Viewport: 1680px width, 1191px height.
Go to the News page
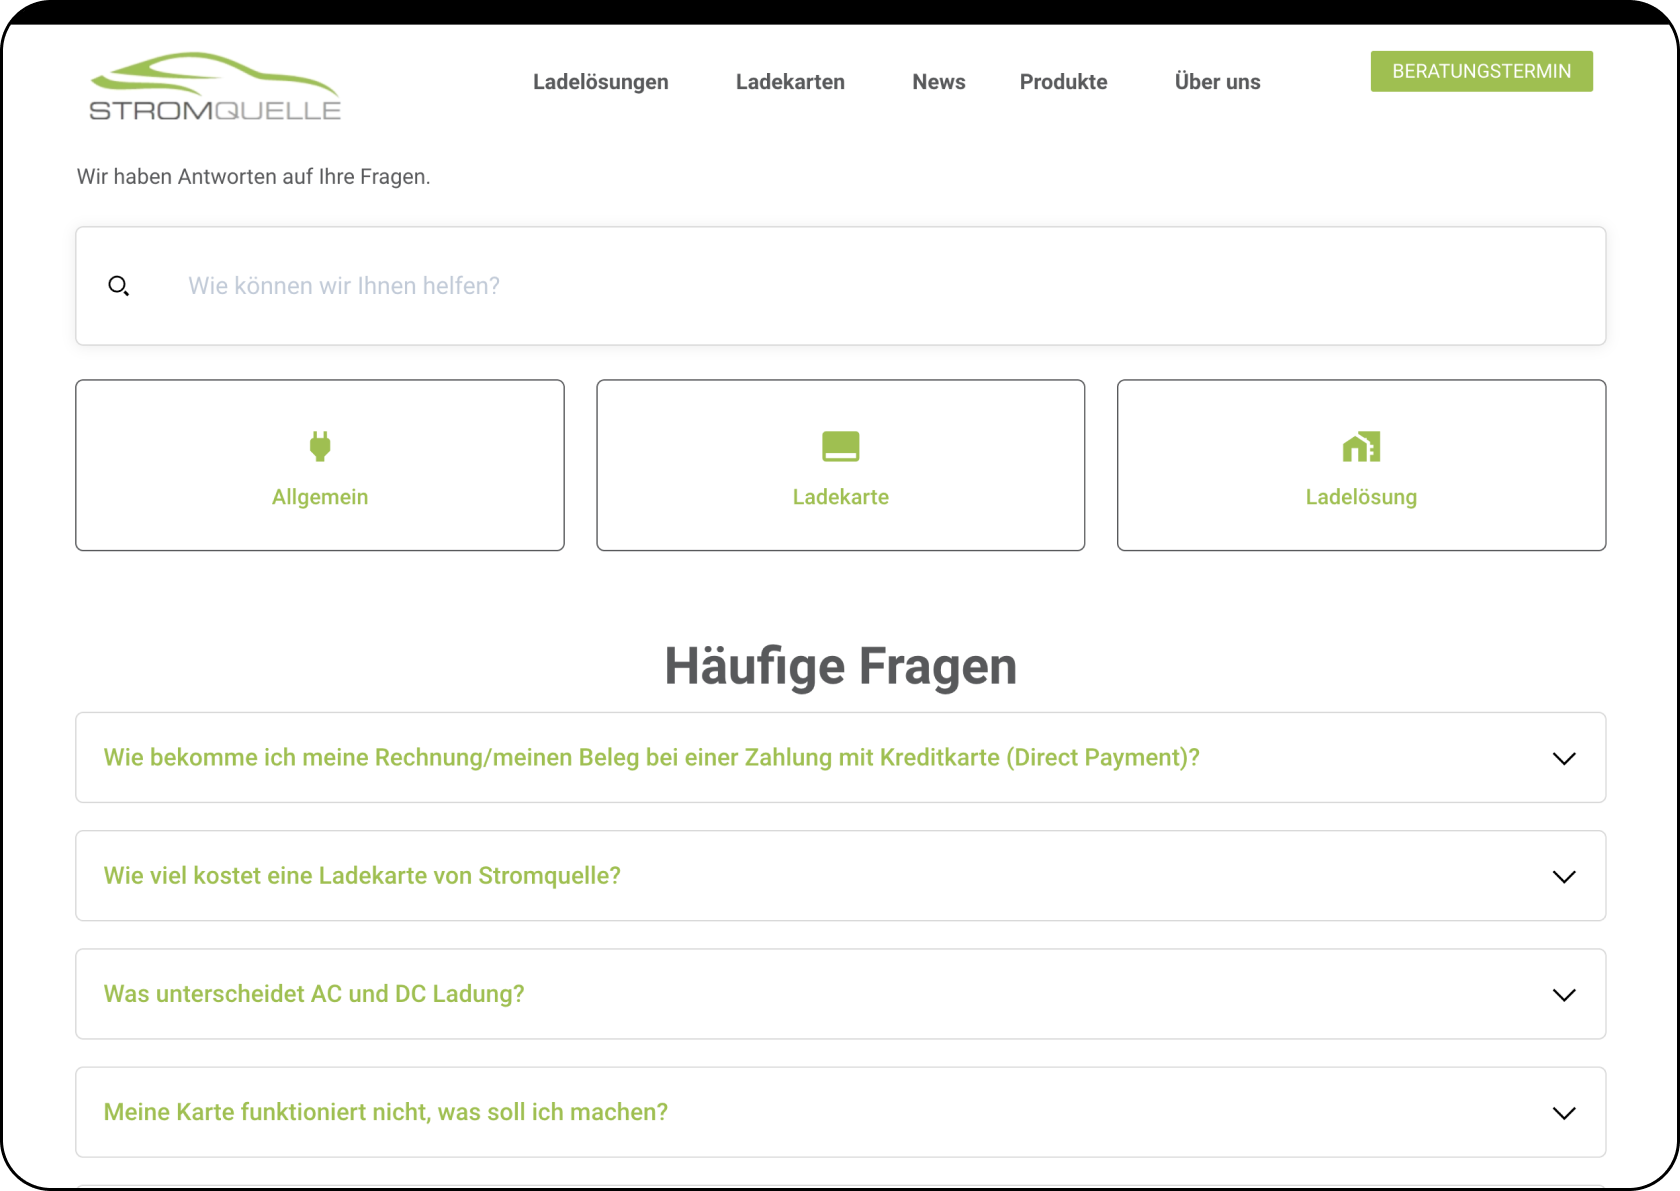click(x=938, y=82)
